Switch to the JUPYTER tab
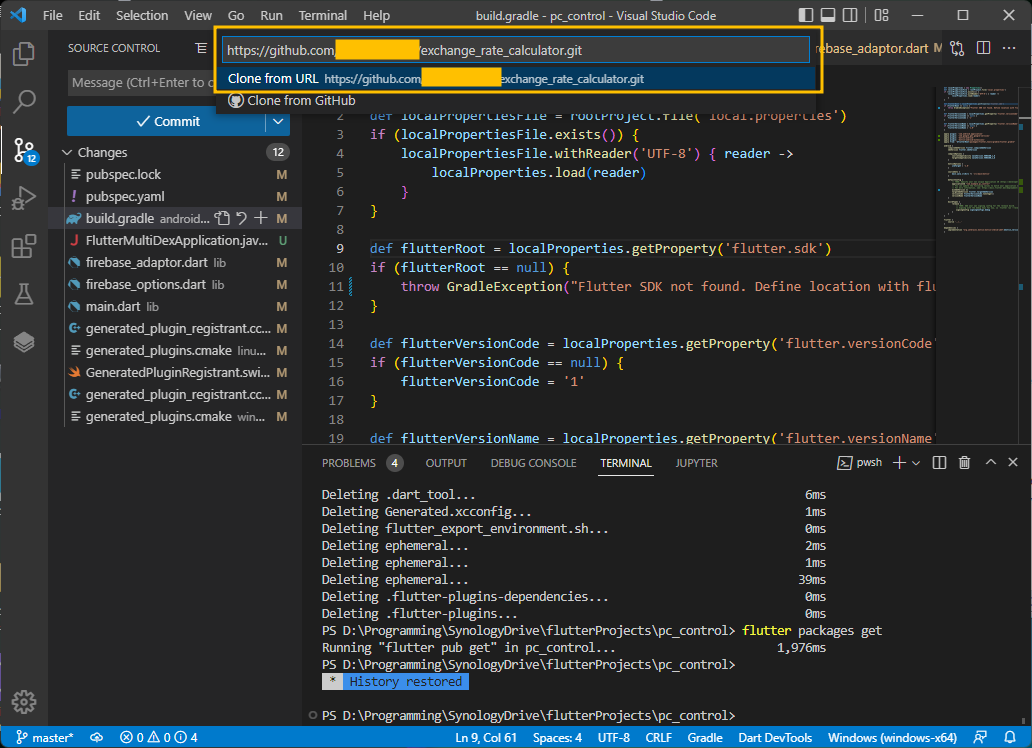Viewport: 1032px width, 748px height. [x=696, y=463]
